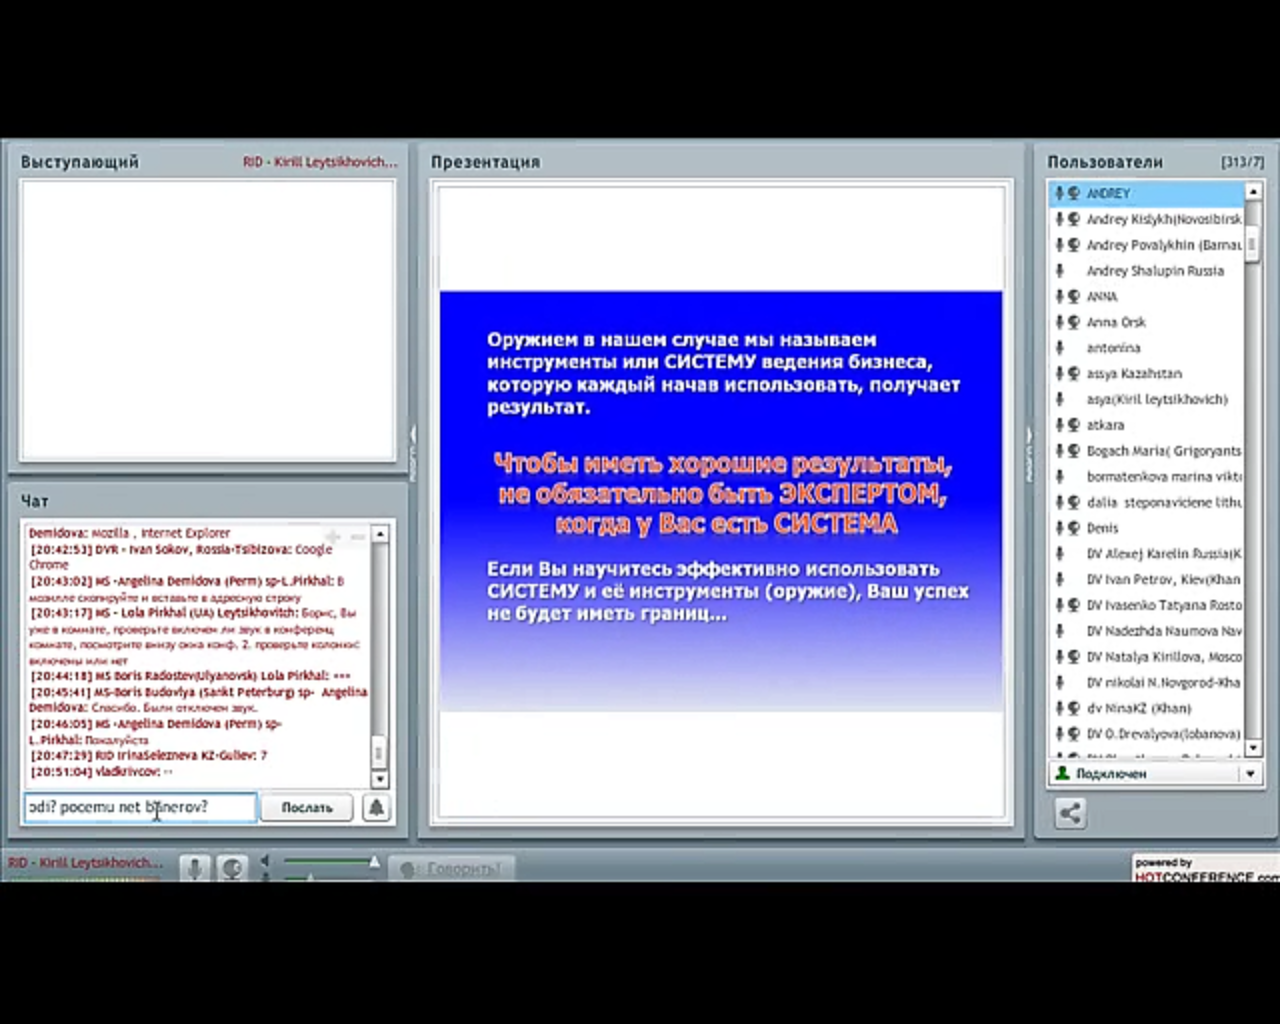Click the Послать send button
The image size is (1280, 1024).
pyautogui.click(x=307, y=807)
